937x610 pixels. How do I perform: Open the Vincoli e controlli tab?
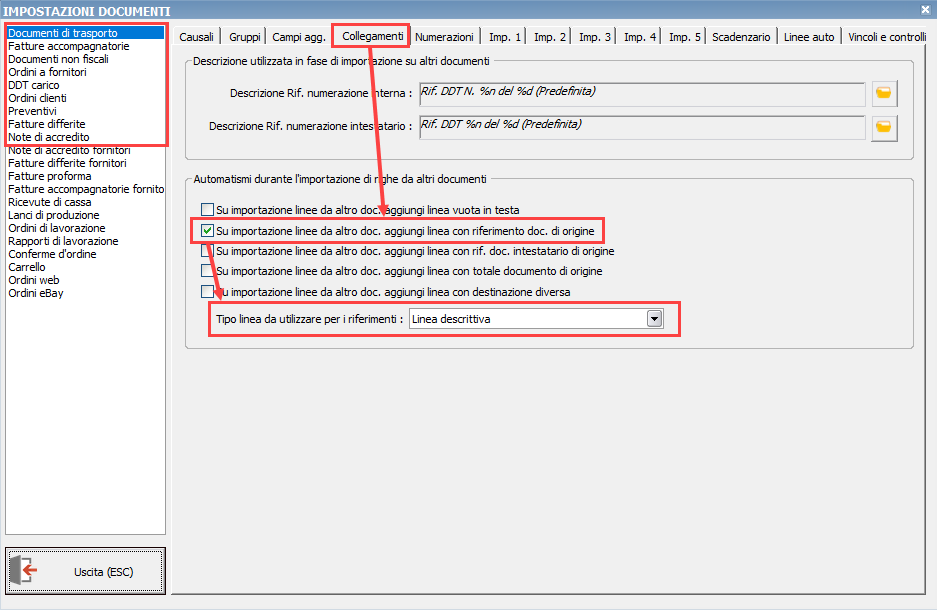click(x=887, y=37)
